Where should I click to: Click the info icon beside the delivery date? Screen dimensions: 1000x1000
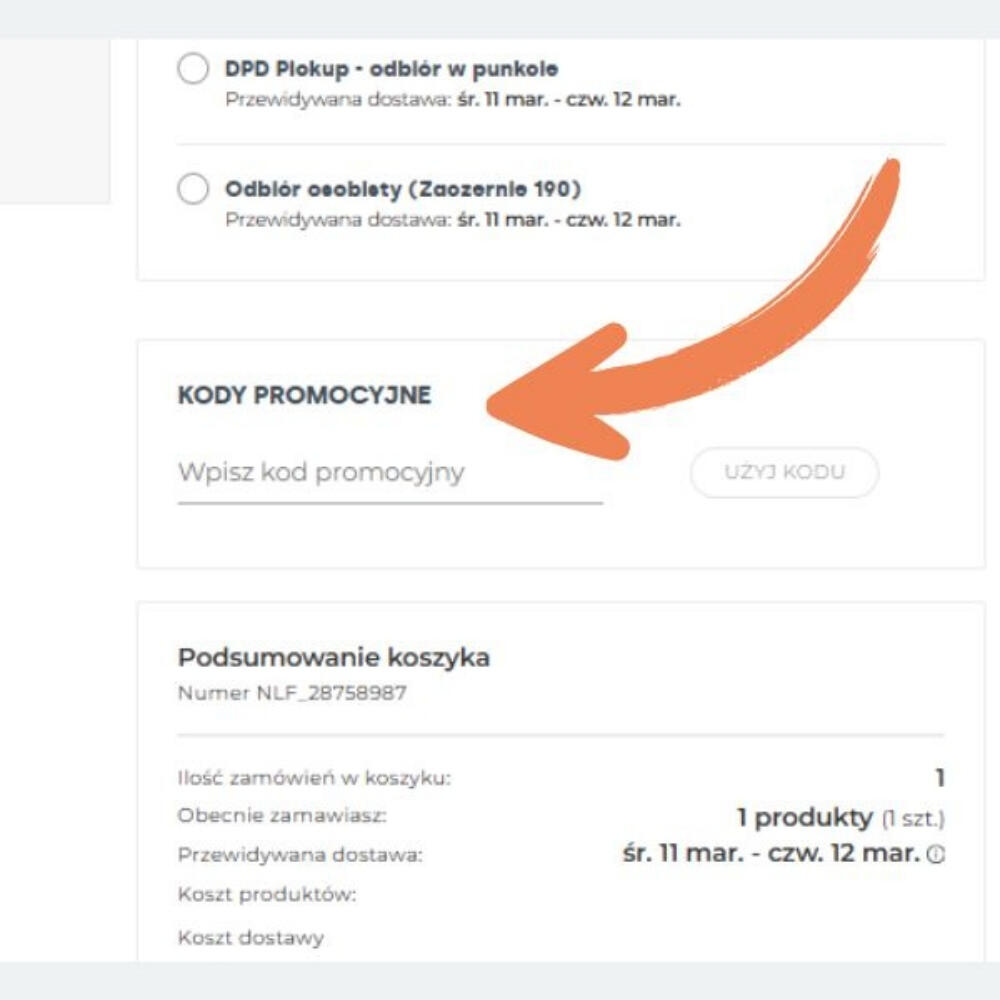(x=937, y=855)
